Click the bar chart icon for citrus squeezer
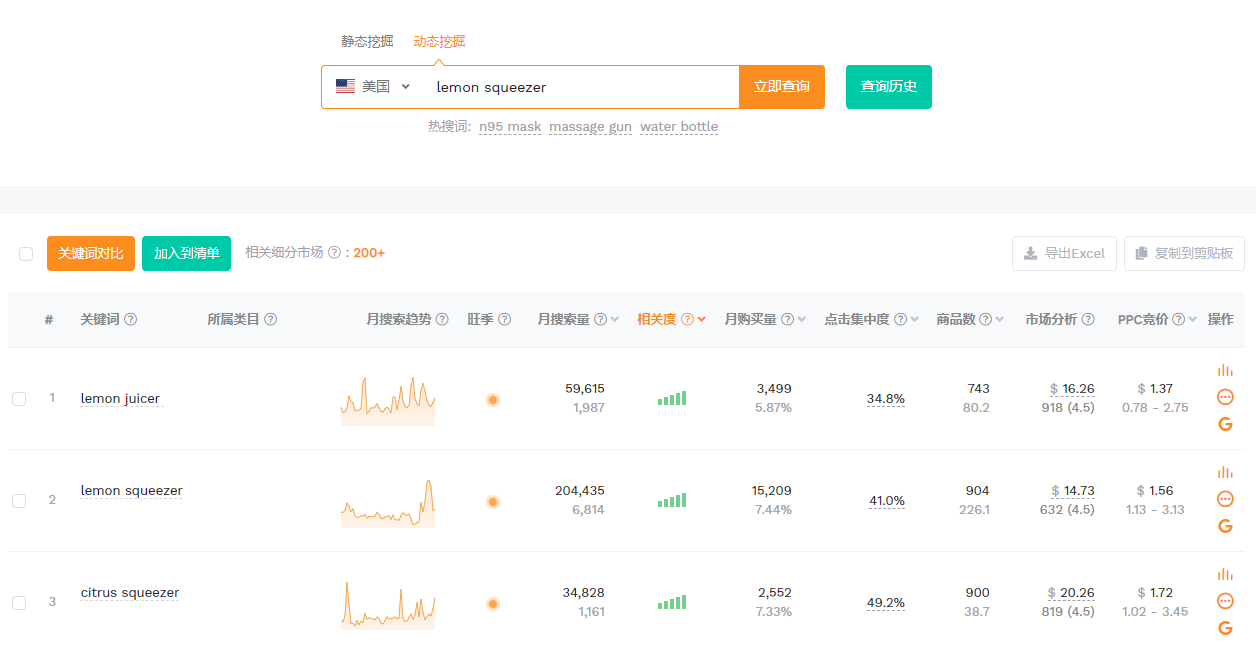 (1225, 574)
